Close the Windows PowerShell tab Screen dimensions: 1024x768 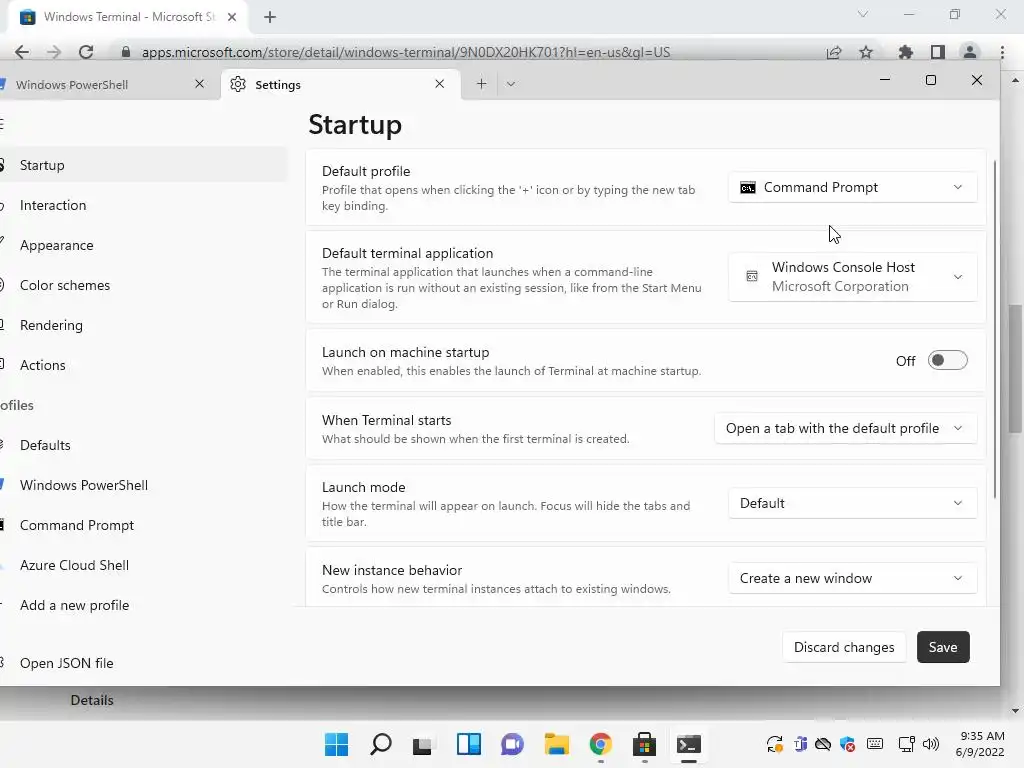(x=199, y=84)
